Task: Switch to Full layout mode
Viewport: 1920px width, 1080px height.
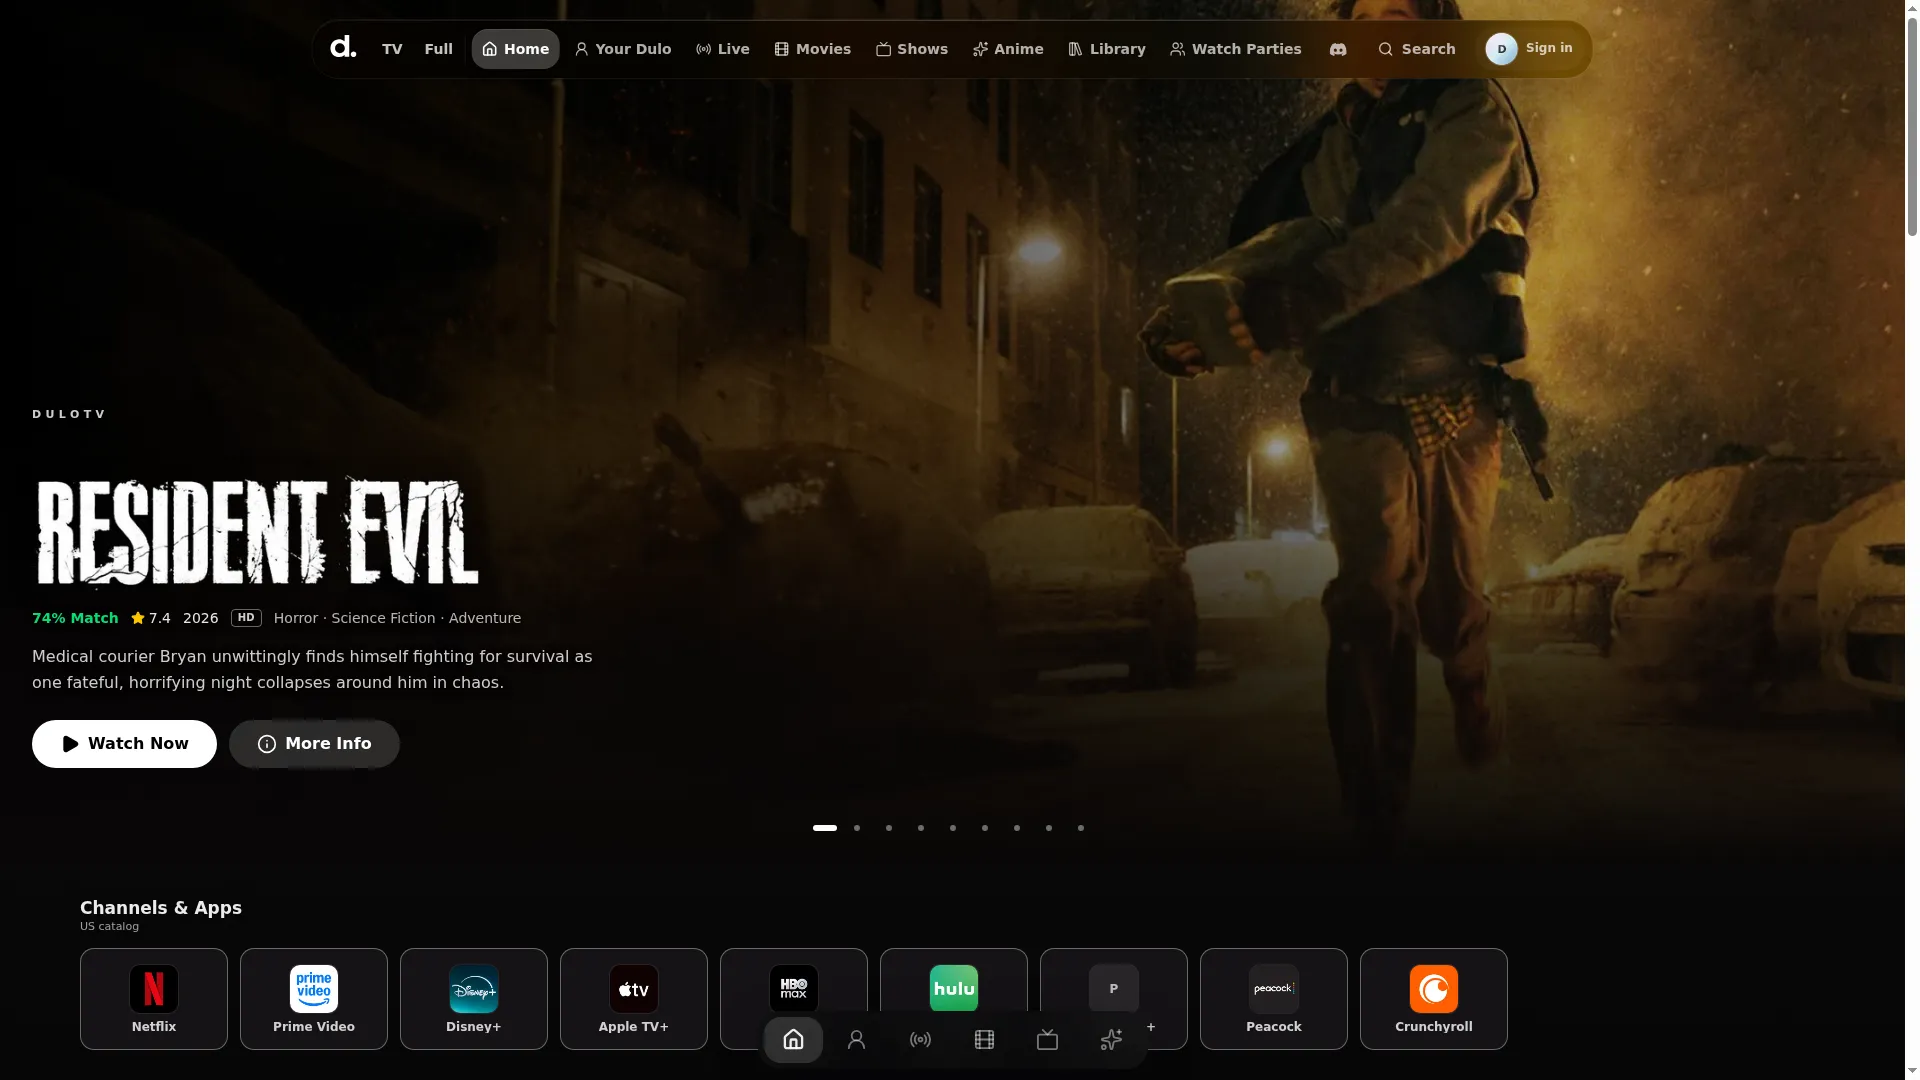Action: pyautogui.click(x=438, y=49)
